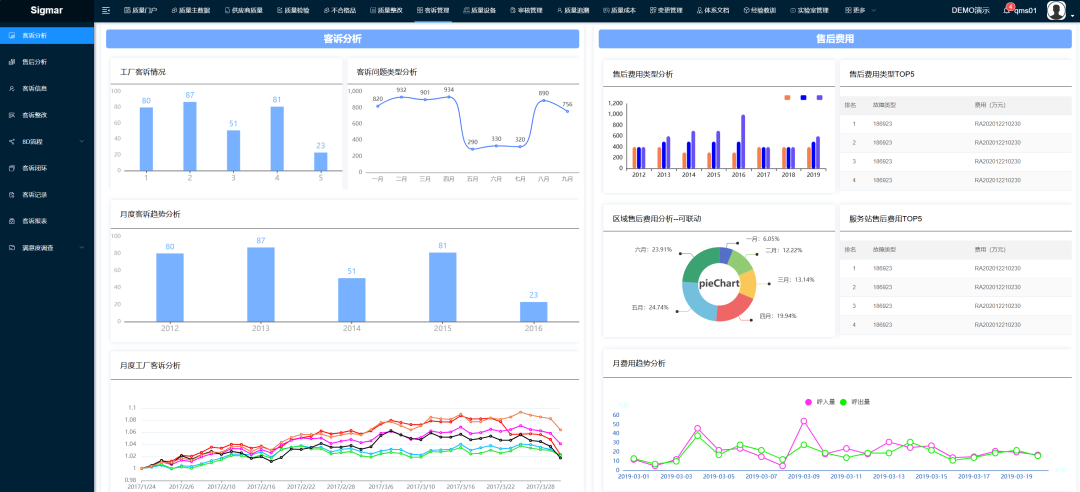This screenshot has height=492, width=1080.
Task: Open the 变更管理 top menu
Action: (666, 10)
